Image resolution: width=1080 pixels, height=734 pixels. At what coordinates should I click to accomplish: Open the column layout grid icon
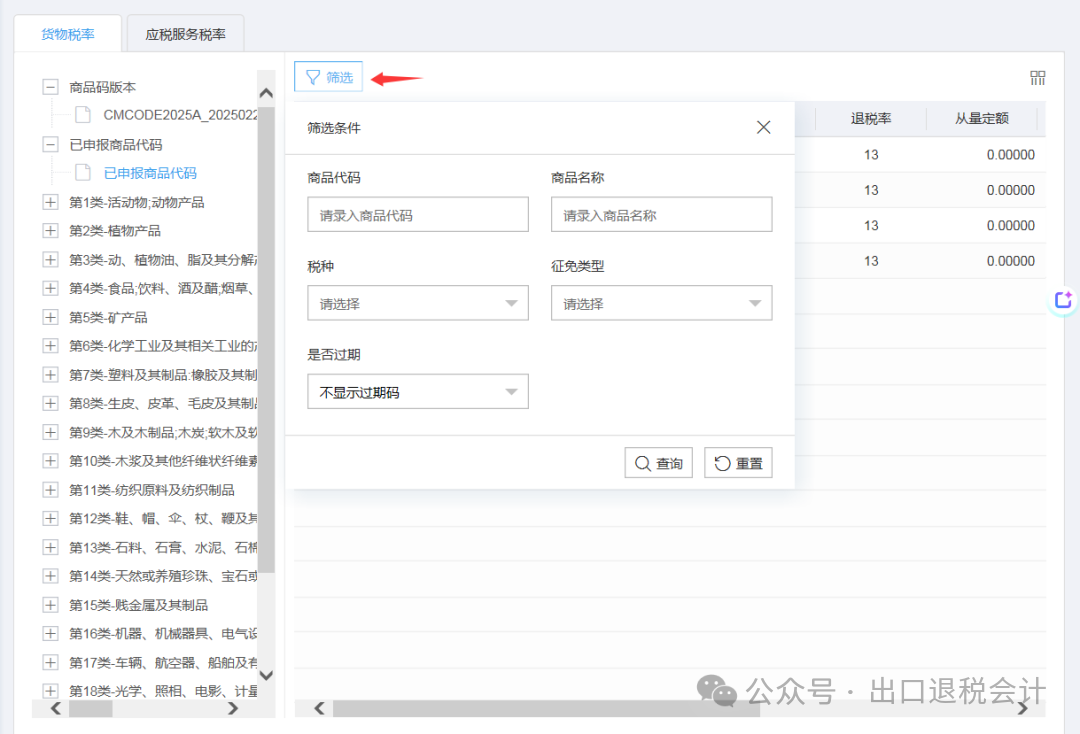pos(1037,78)
